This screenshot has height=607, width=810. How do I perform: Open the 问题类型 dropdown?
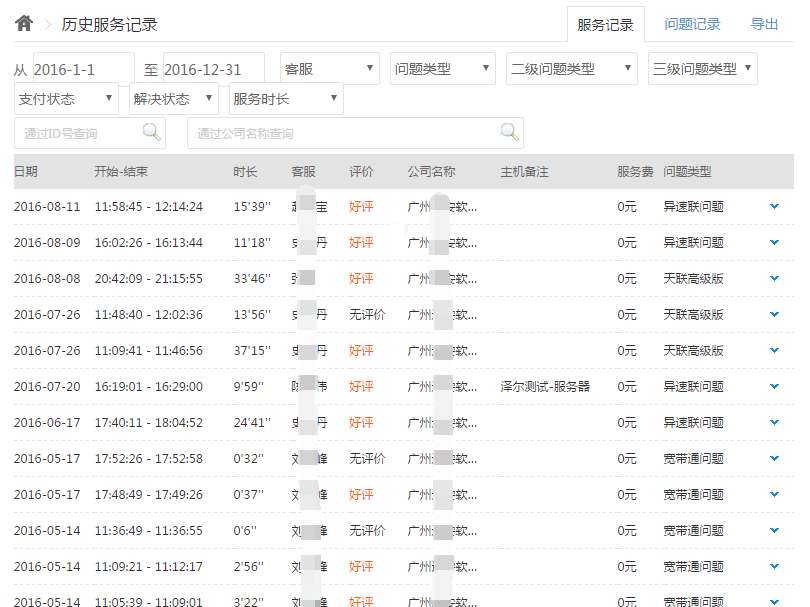[442, 69]
